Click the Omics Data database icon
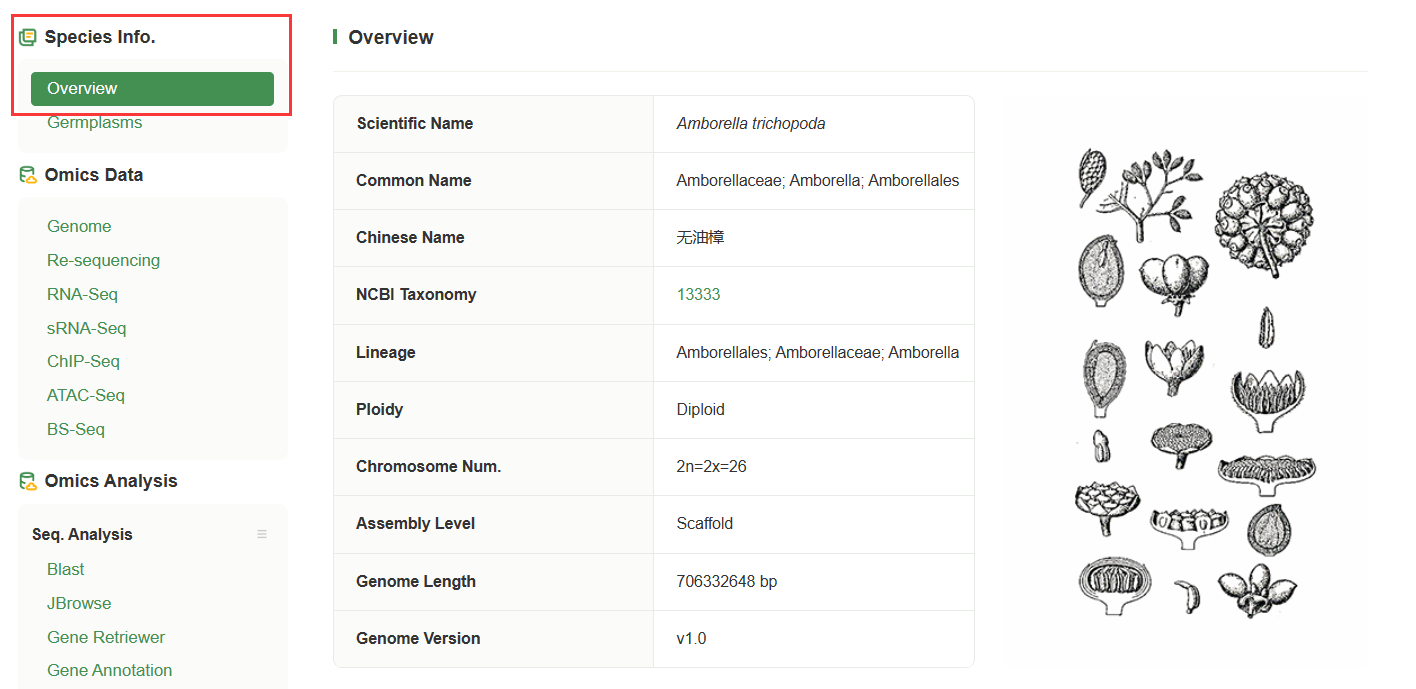Screen dimensions: 1416x689 (x=28, y=175)
